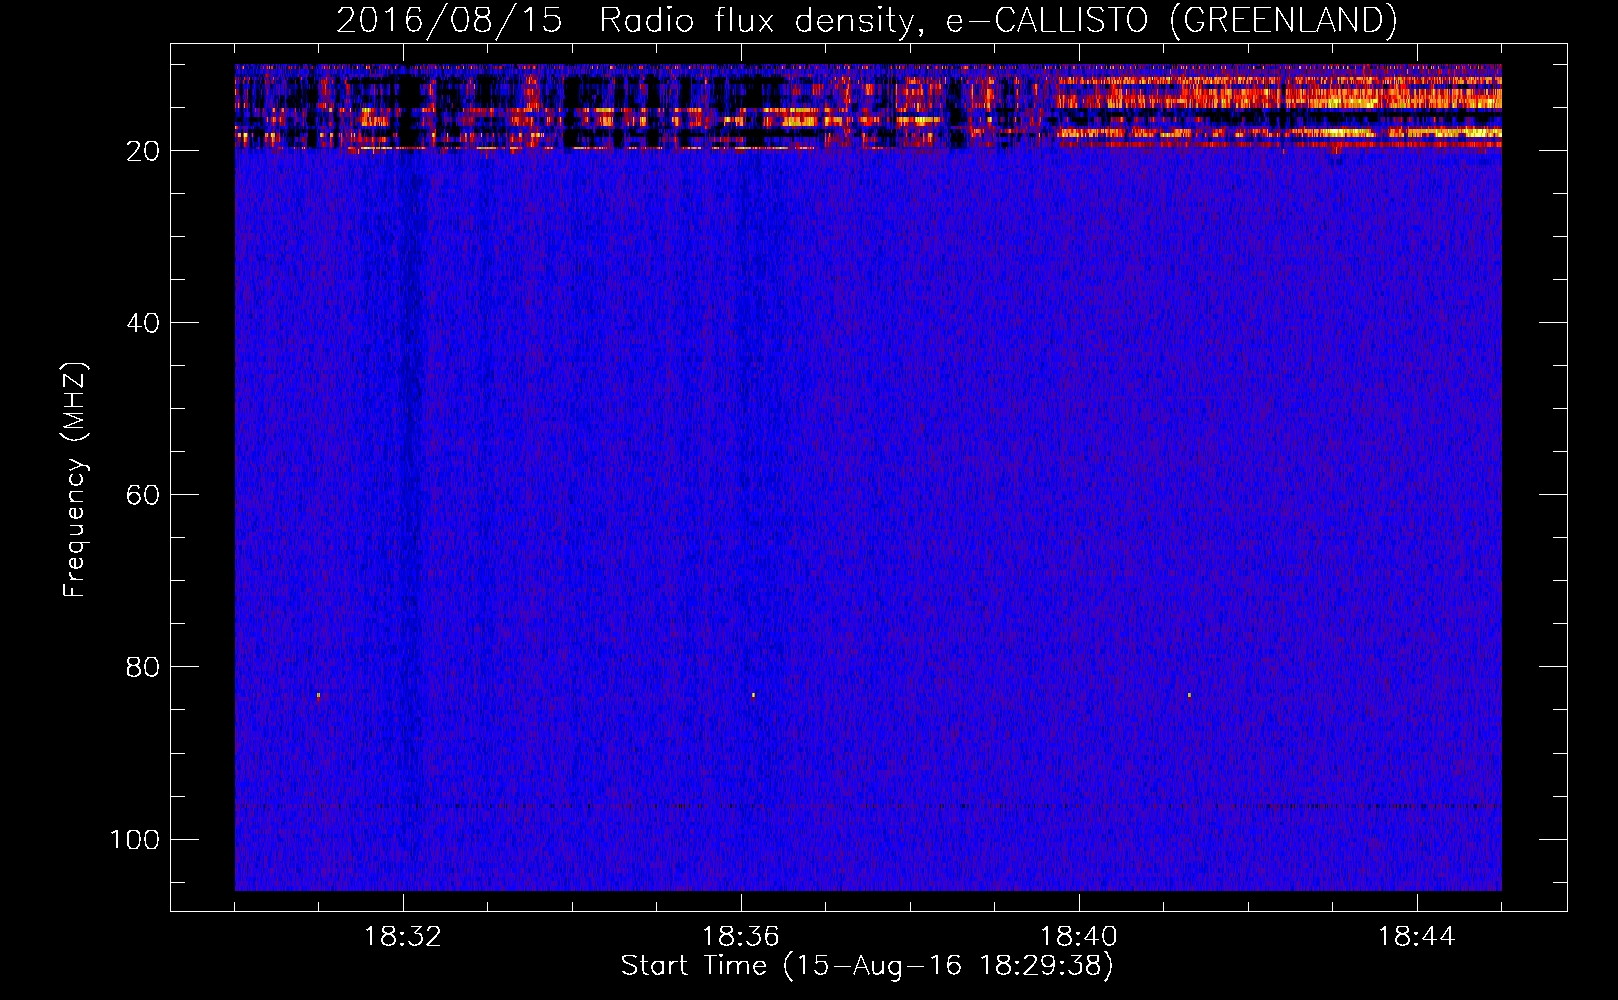Click the "Frequency (MHZ)" y-axis label
Screen dimensions: 1618x1000
pos(75,480)
